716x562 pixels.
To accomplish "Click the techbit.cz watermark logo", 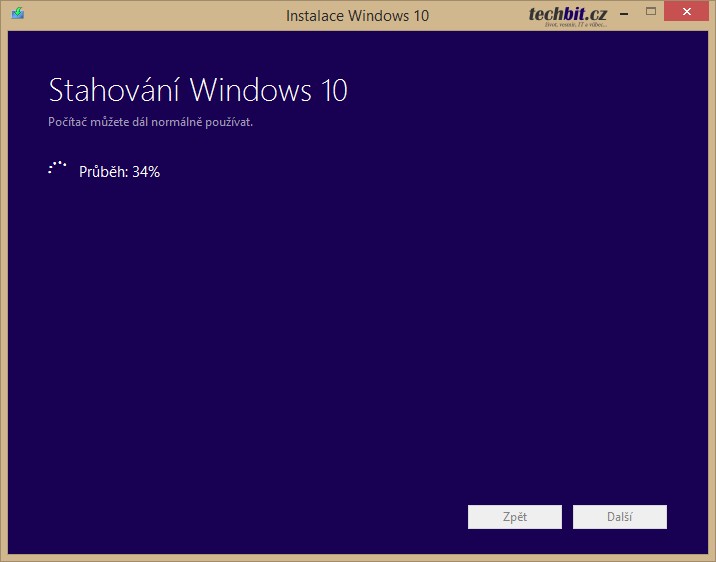I will (568, 12).
